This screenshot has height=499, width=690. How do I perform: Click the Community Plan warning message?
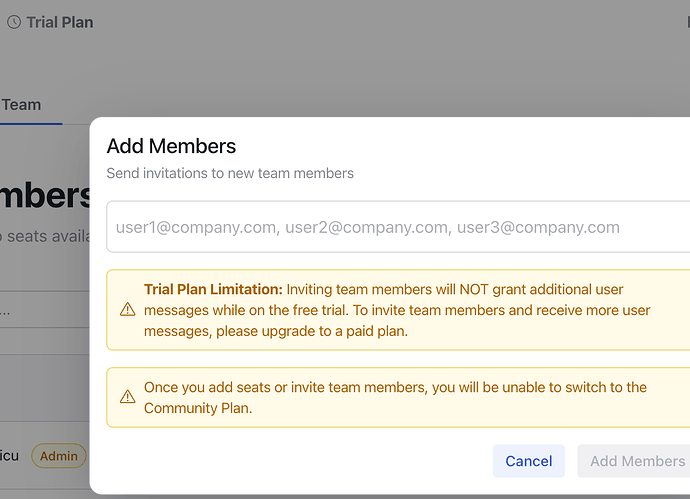click(x=395, y=397)
